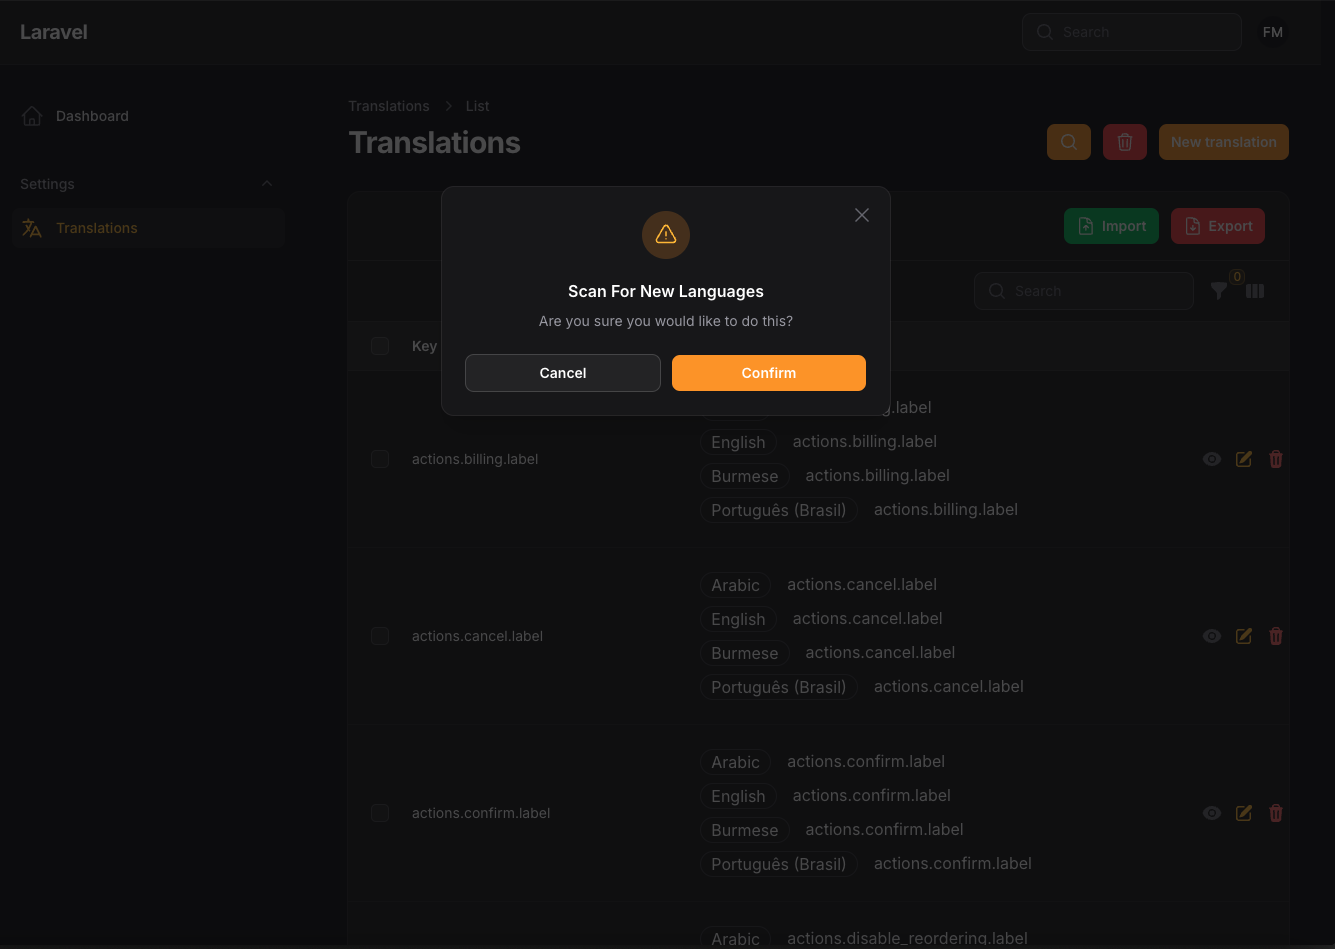Delete actions.confirm.label via its trash icon
Viewport: 1335px width, 949px height.
1275,813
